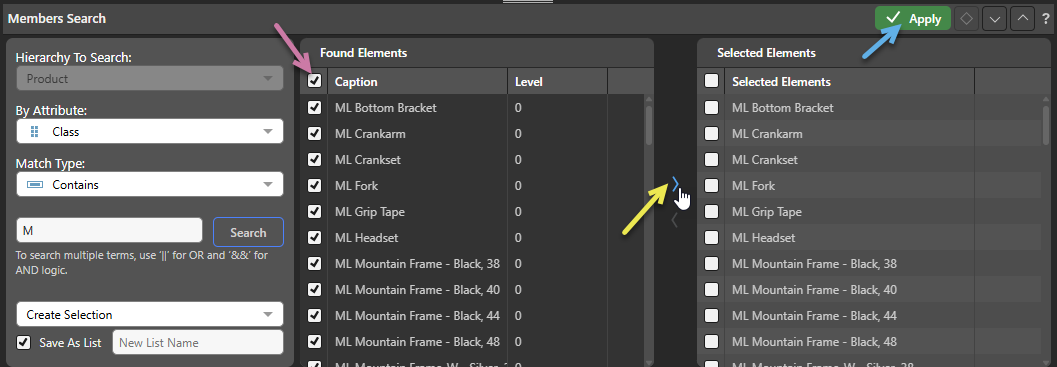This screenshot has width=1057, height=367.
Task: Check ML Fork in Selected Elements
Action: tap(711, 186)
